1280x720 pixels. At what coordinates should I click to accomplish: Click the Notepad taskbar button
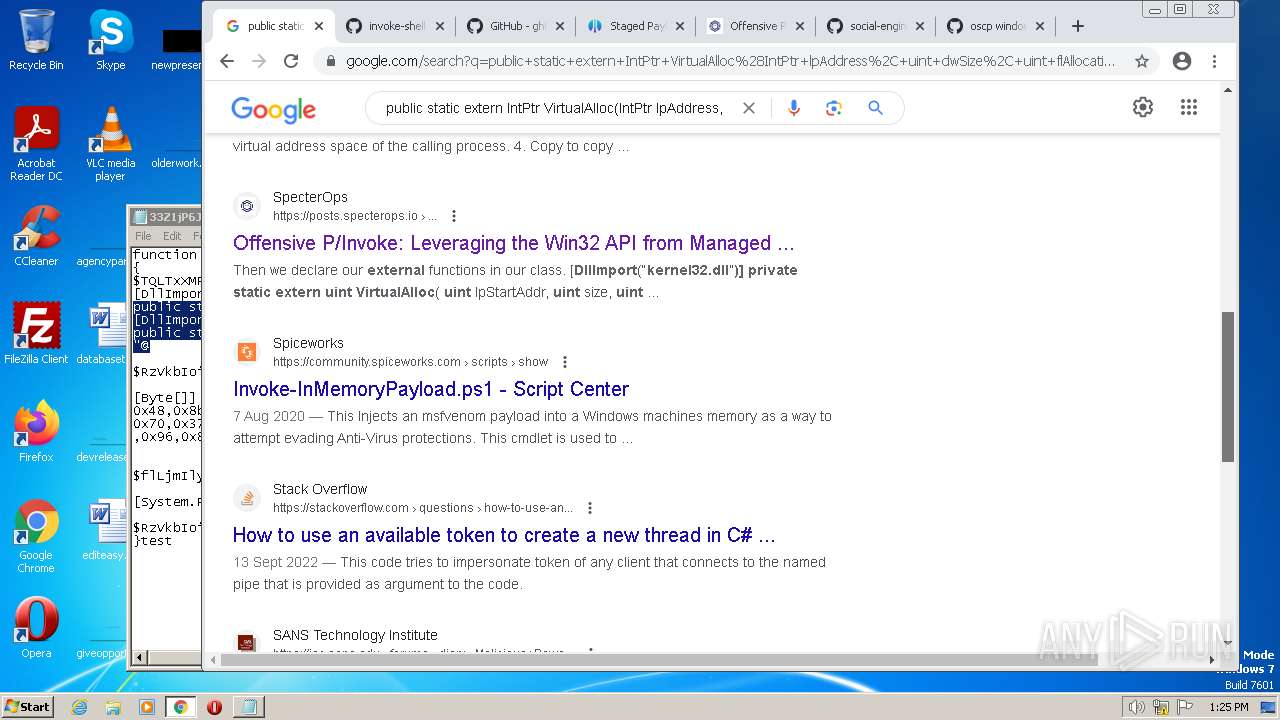tap(248, 707)
